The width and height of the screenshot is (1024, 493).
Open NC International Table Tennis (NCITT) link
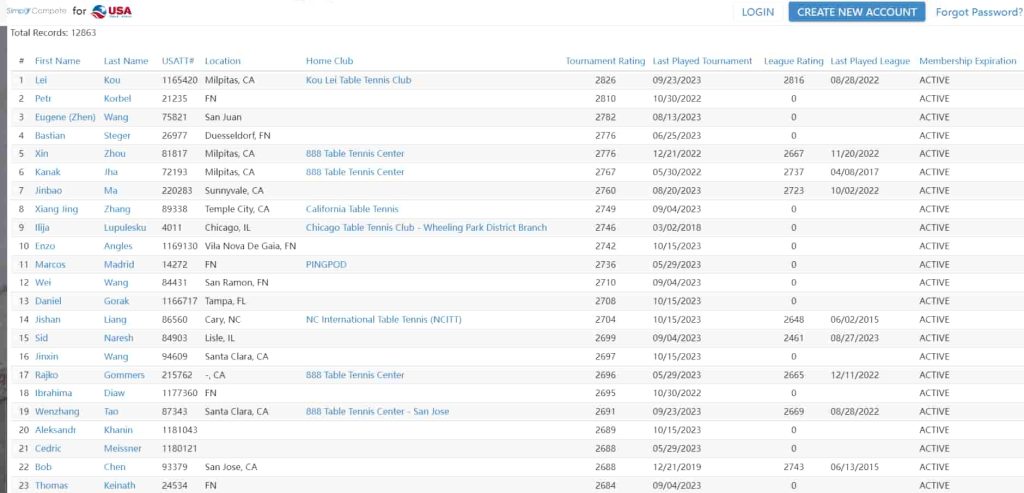point(381,320)
